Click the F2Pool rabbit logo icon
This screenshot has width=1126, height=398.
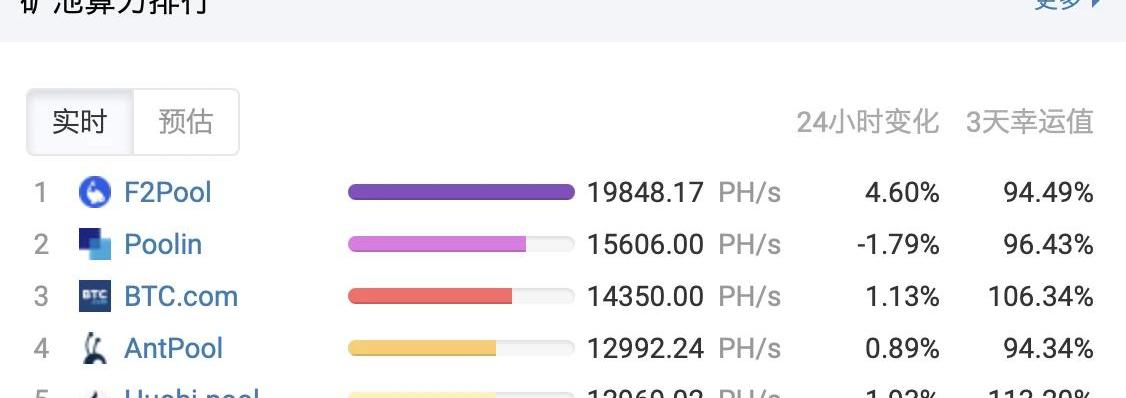(x=95, y=193)
